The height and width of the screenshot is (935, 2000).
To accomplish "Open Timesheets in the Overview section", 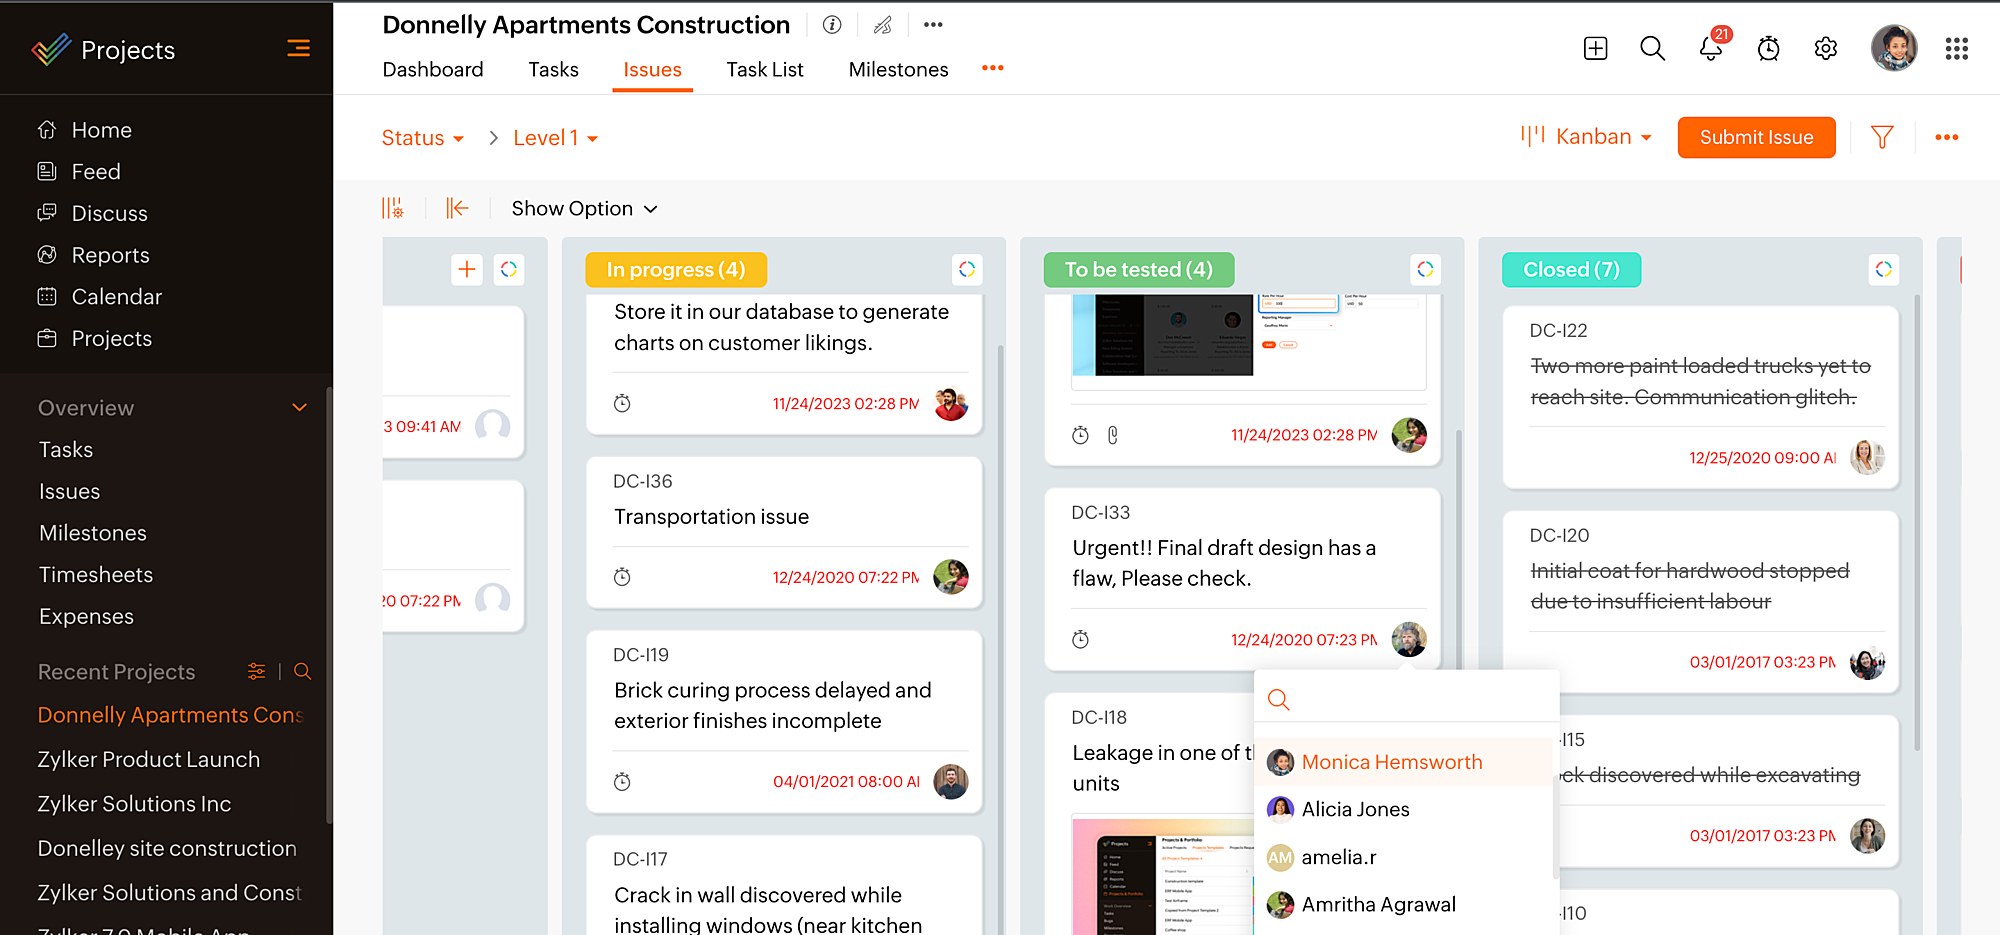I will tap(96, 575).
